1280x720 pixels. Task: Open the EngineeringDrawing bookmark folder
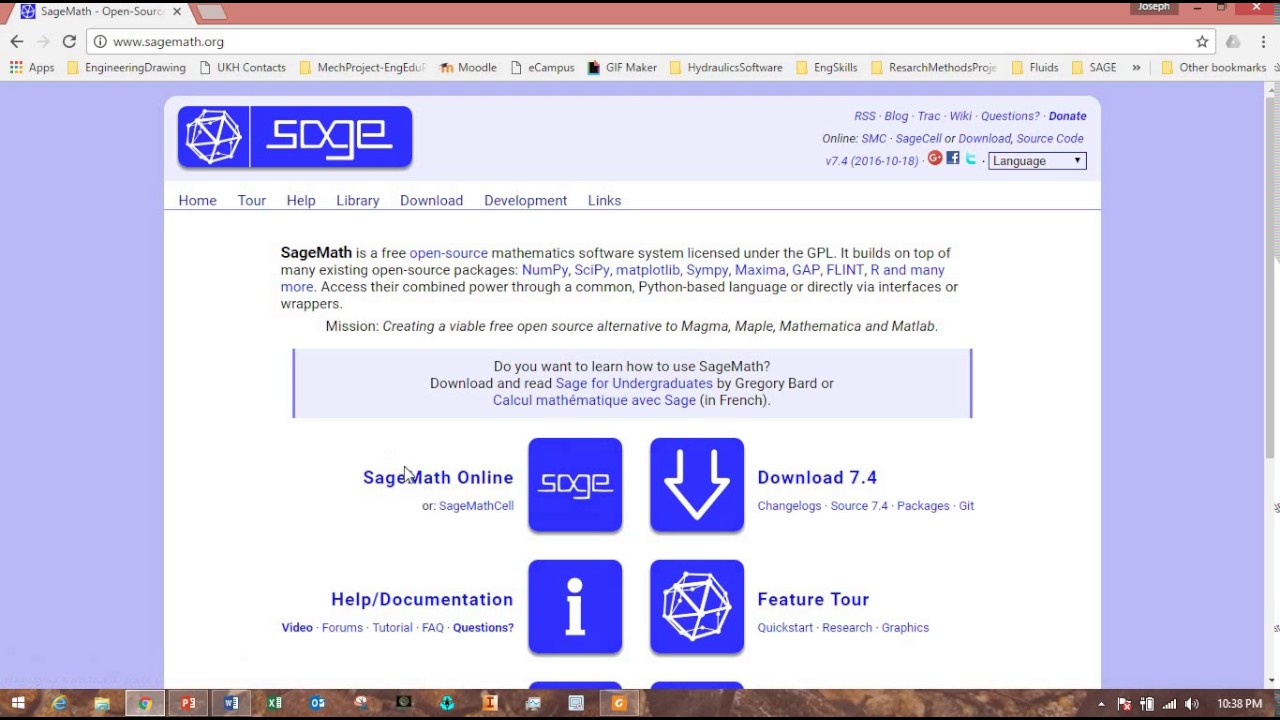(126, 67)
